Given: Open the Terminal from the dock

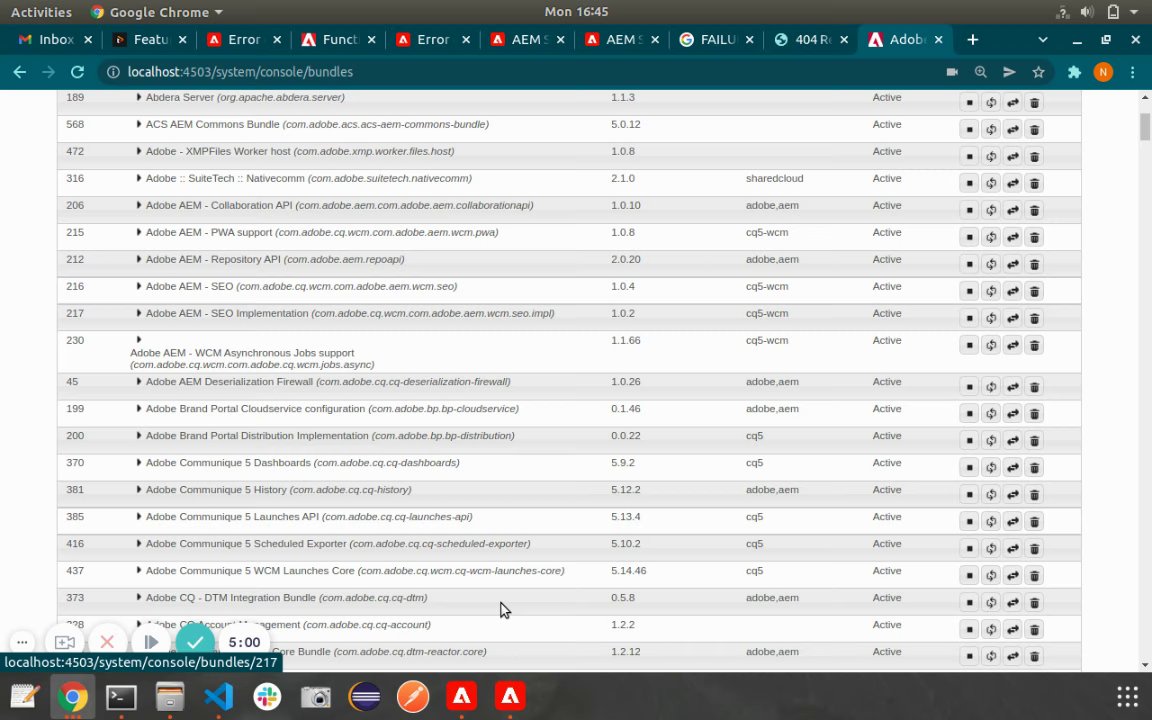Looking at the screenshot, I should (121, 696).
